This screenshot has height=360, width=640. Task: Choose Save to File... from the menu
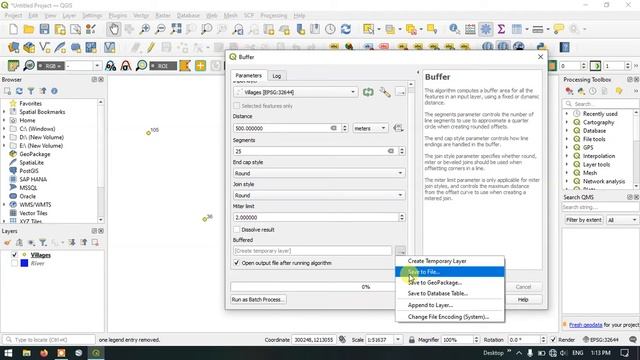click(x=450, y=272)
